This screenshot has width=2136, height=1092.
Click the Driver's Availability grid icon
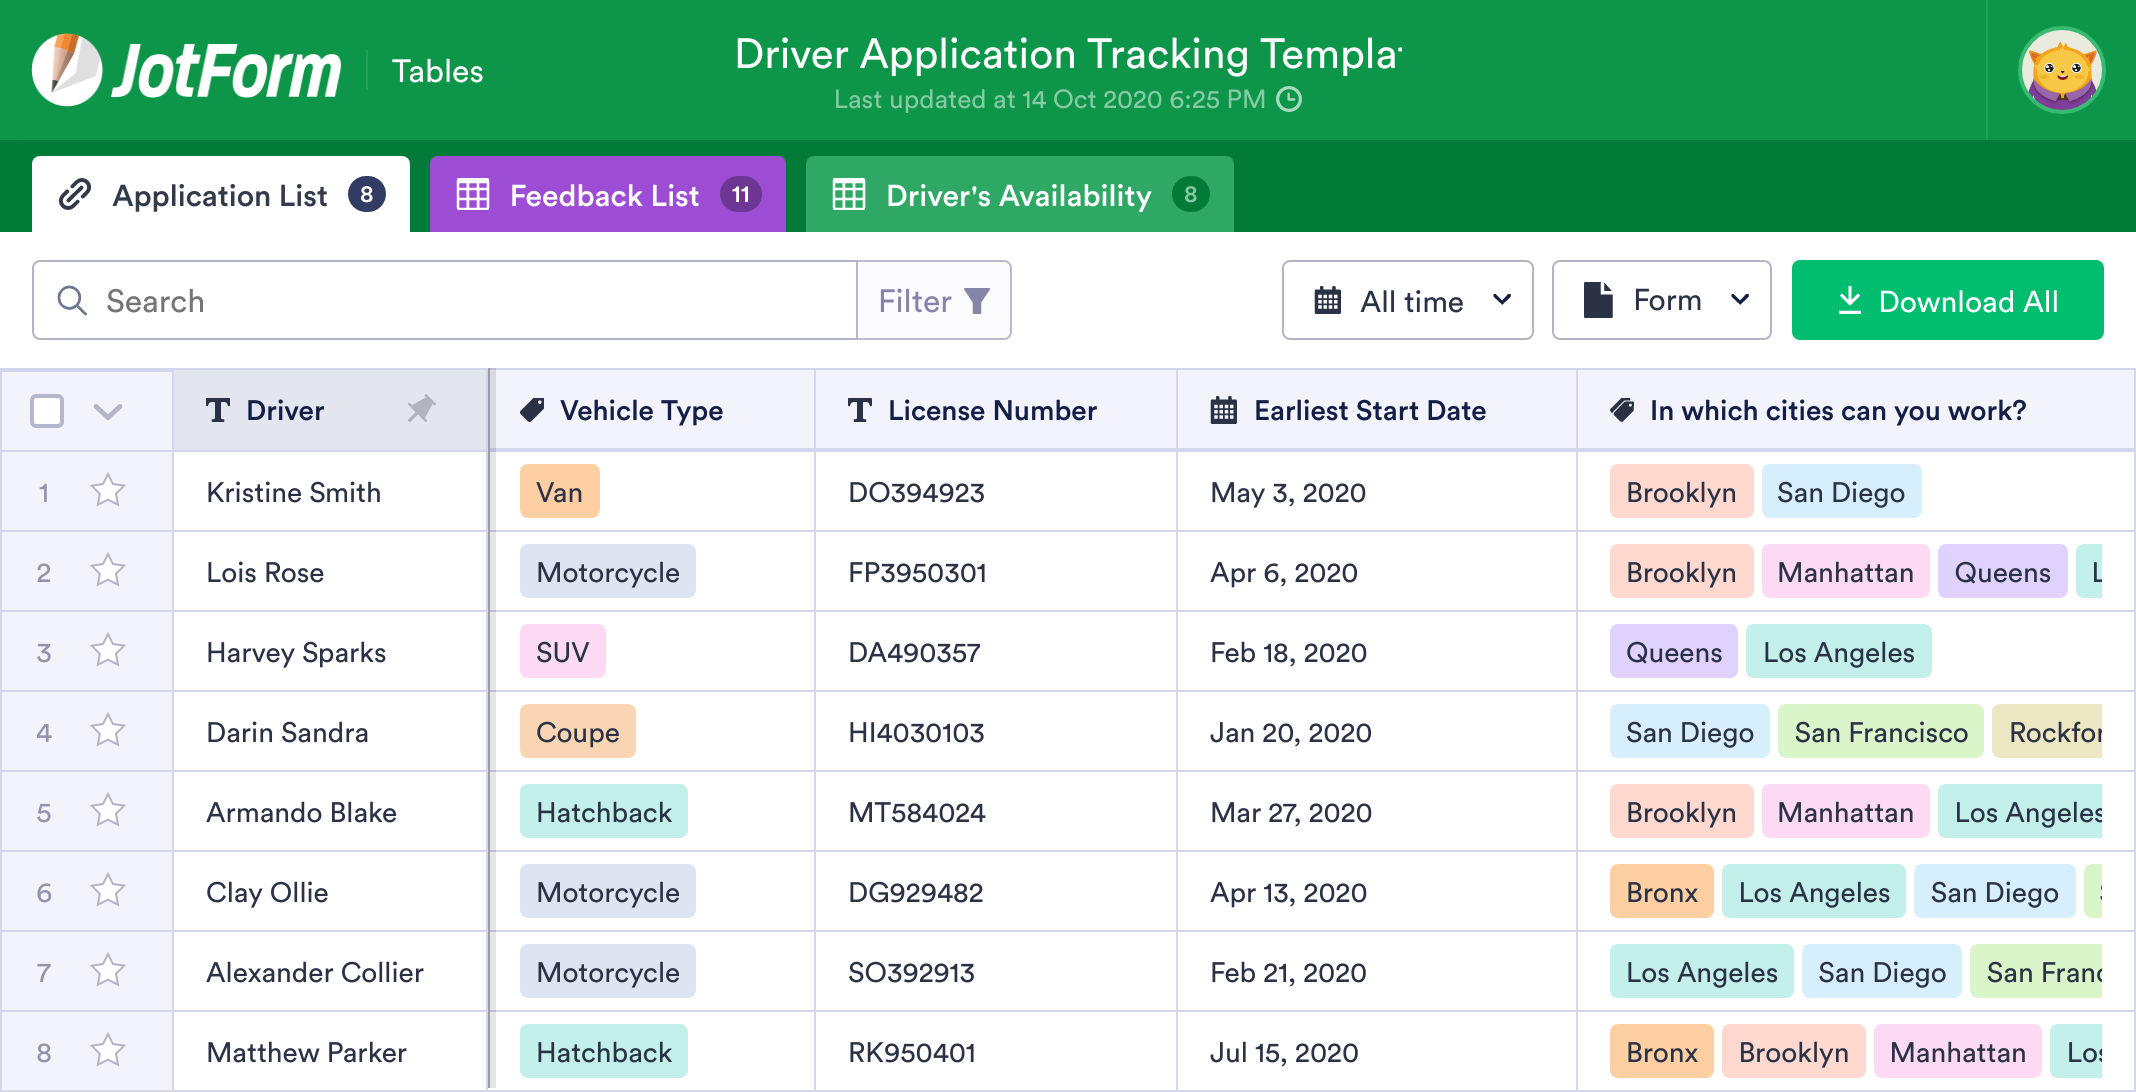tap(847, 194)
